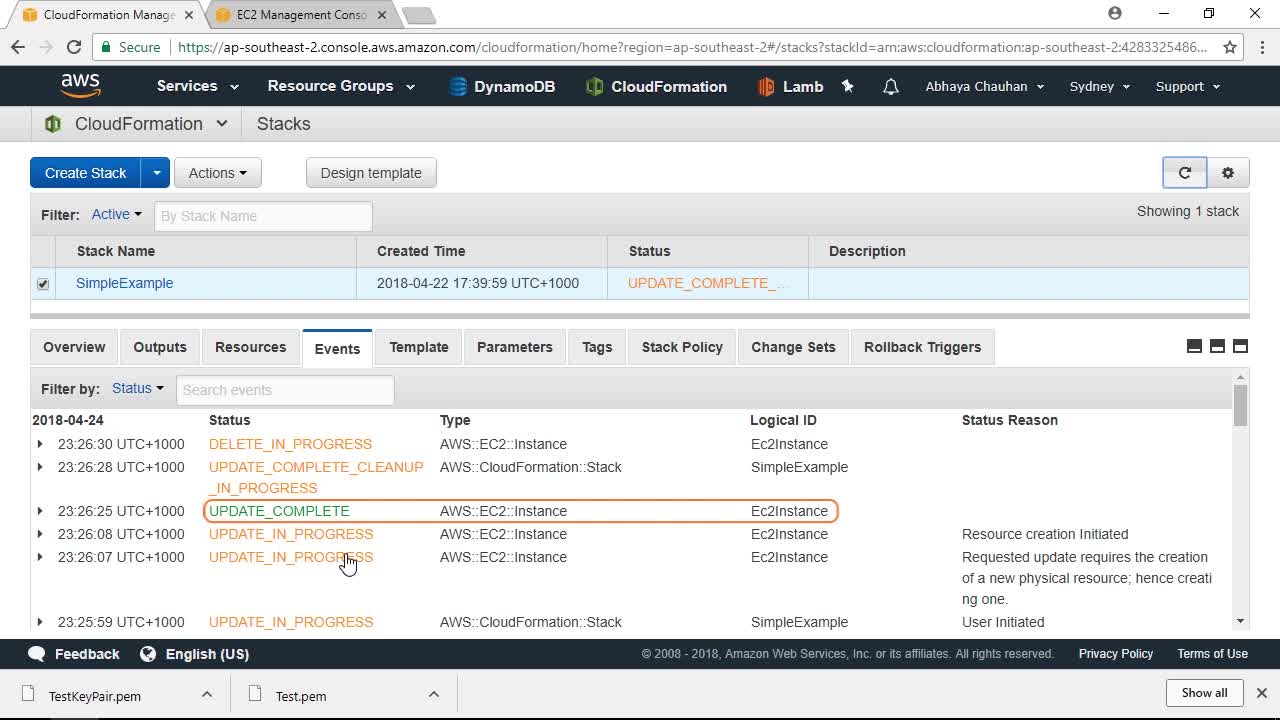
Task: Switch to the Tags tab
Action: [x=597, y=347]
